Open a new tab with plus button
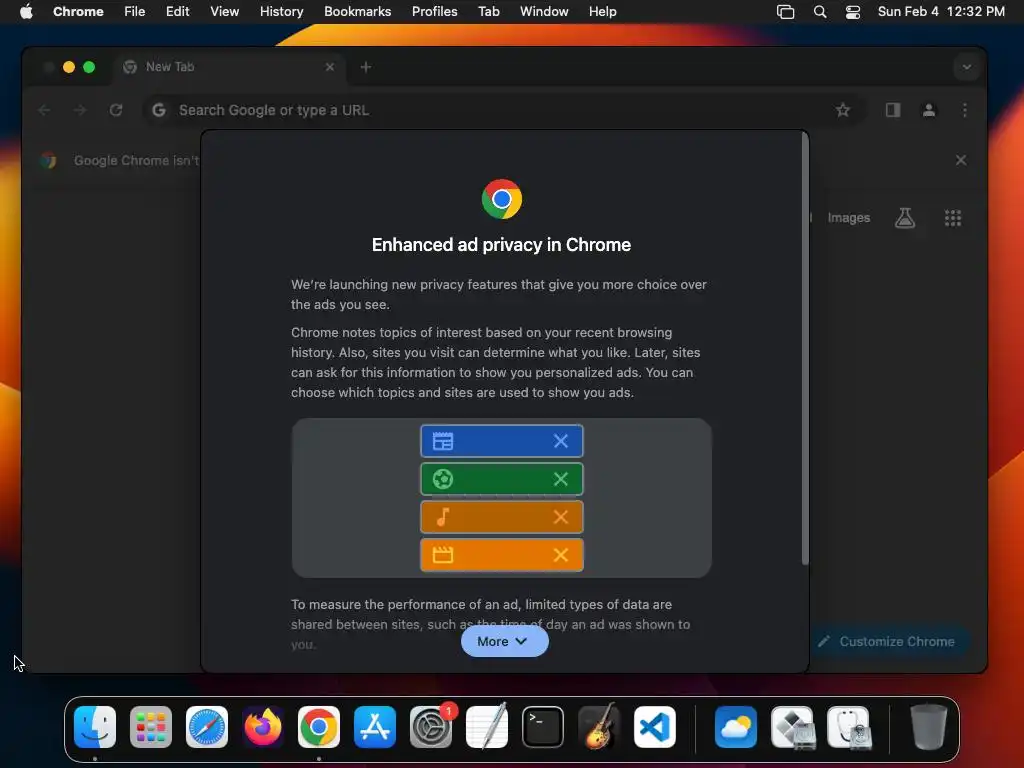Screen dimensions: 1024x768 coord(366,67)
